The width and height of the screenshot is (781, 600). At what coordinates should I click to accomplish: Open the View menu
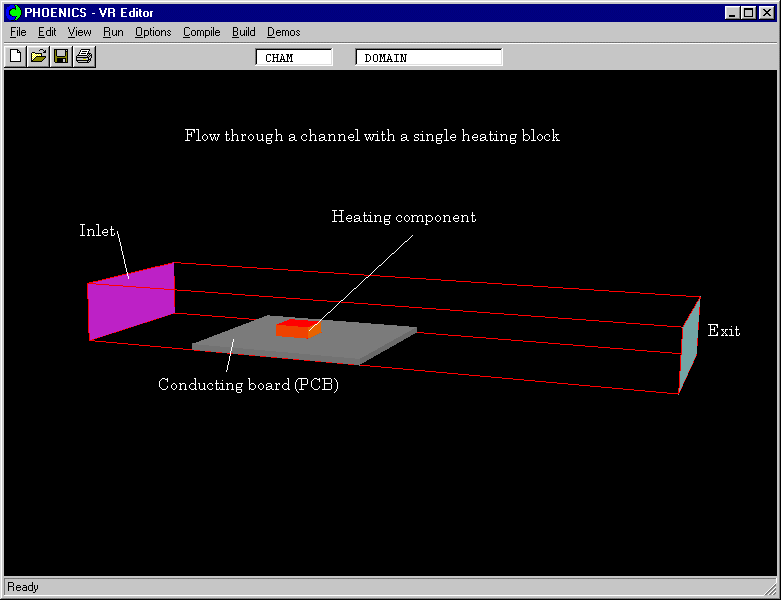click(79, 32)
